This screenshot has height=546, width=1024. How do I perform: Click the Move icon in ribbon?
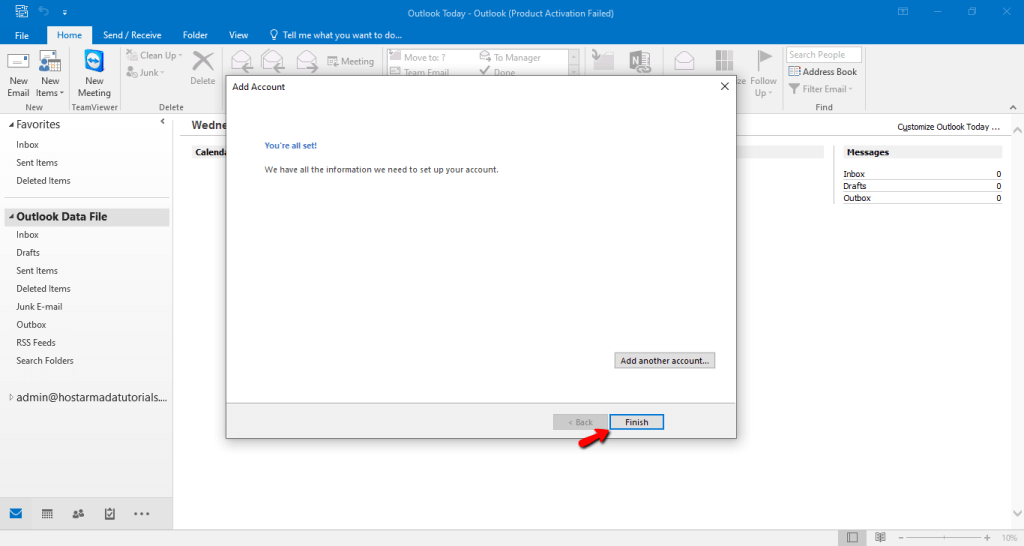point(602,61)
